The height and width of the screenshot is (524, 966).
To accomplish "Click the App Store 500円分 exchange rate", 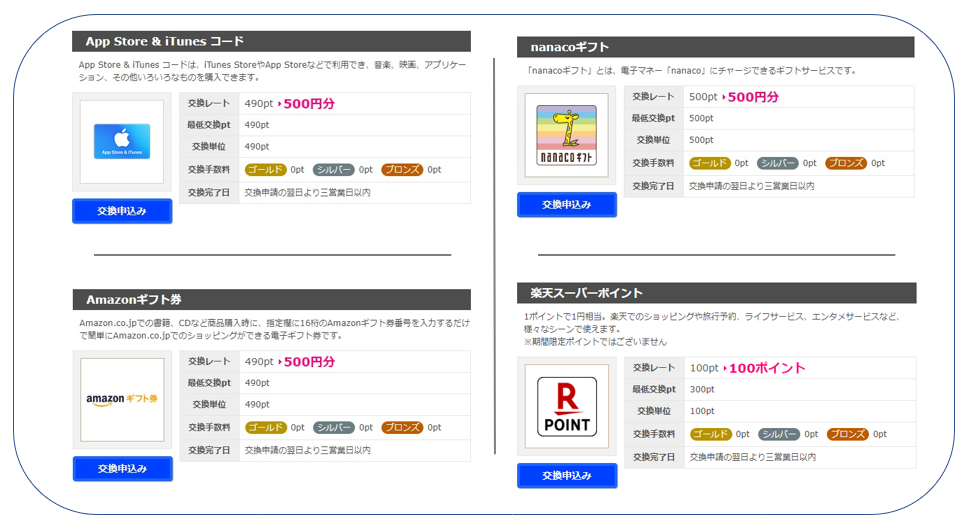I will [309, 103].
